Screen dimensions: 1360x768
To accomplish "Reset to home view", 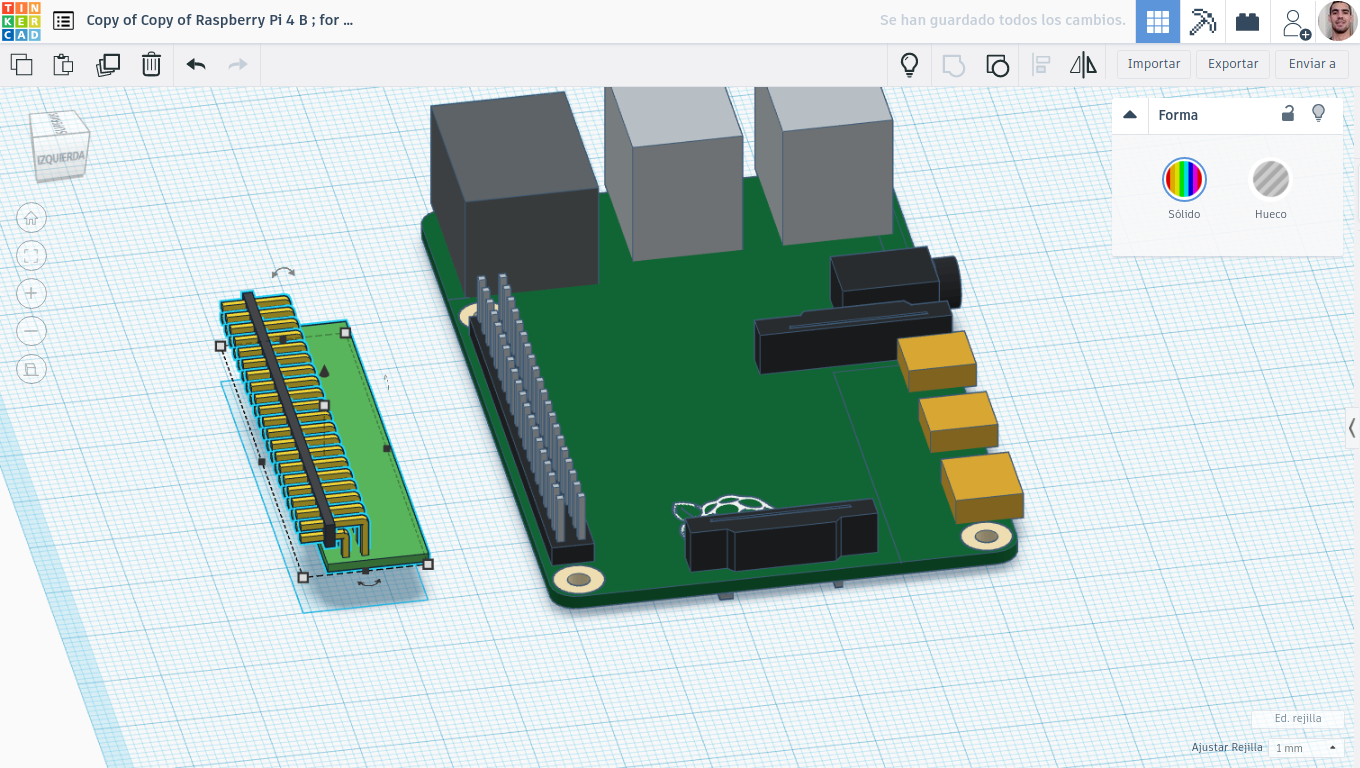I will pos(31,218).
